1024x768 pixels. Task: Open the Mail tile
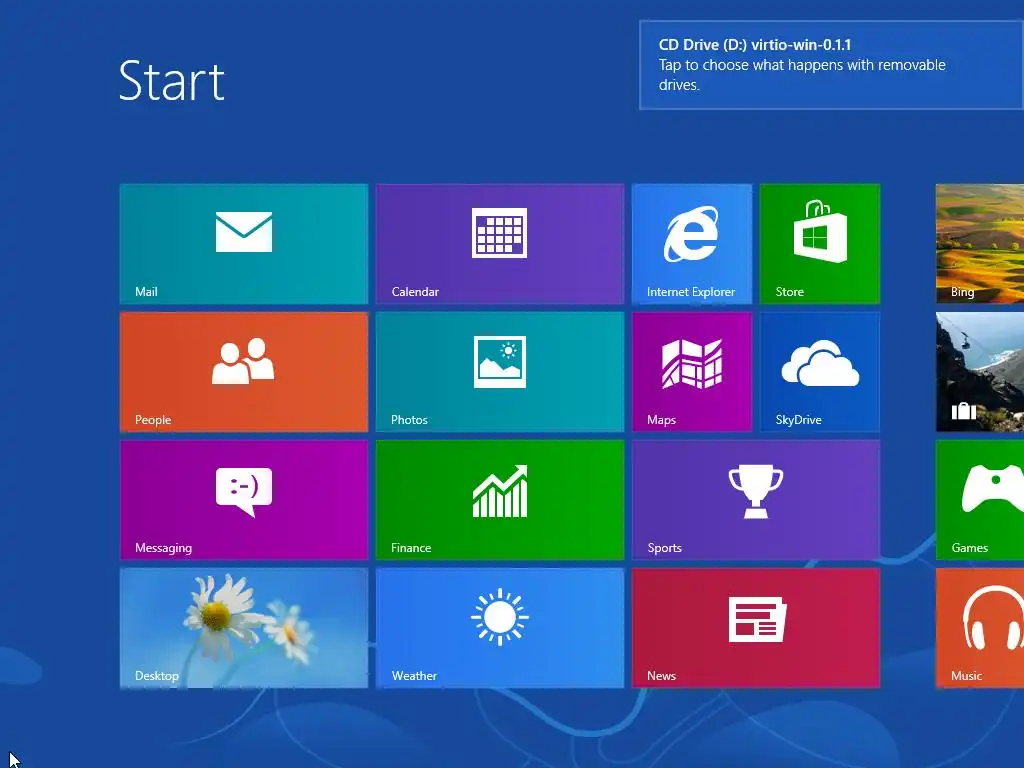coord(244,244)
